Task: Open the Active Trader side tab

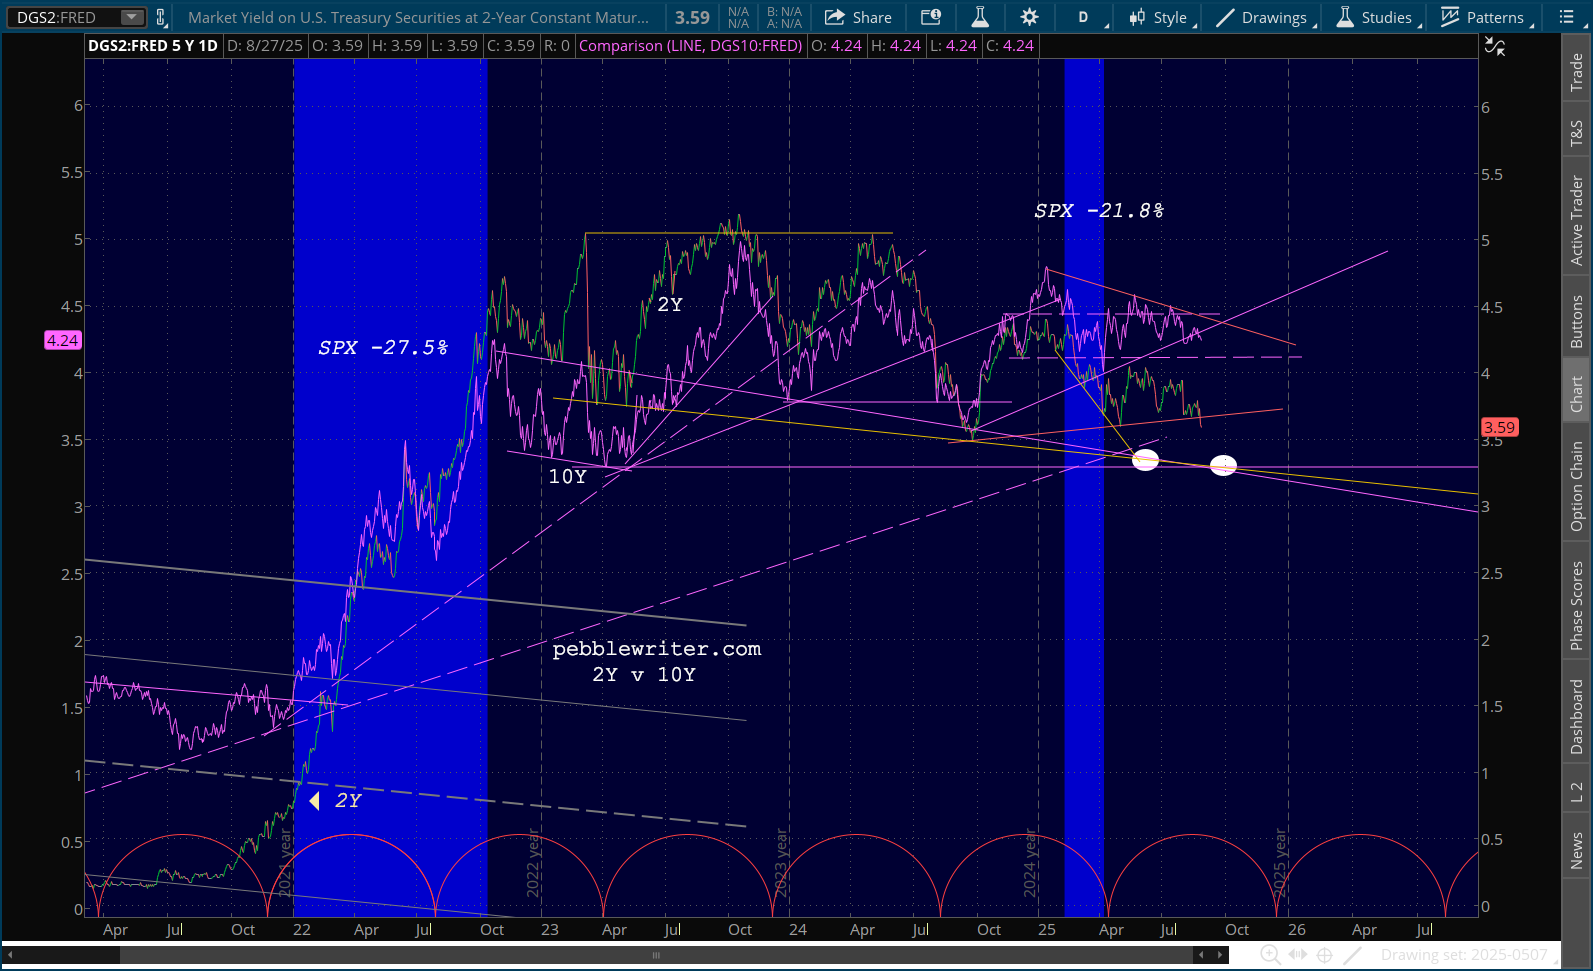Action: click(1577, 221)
